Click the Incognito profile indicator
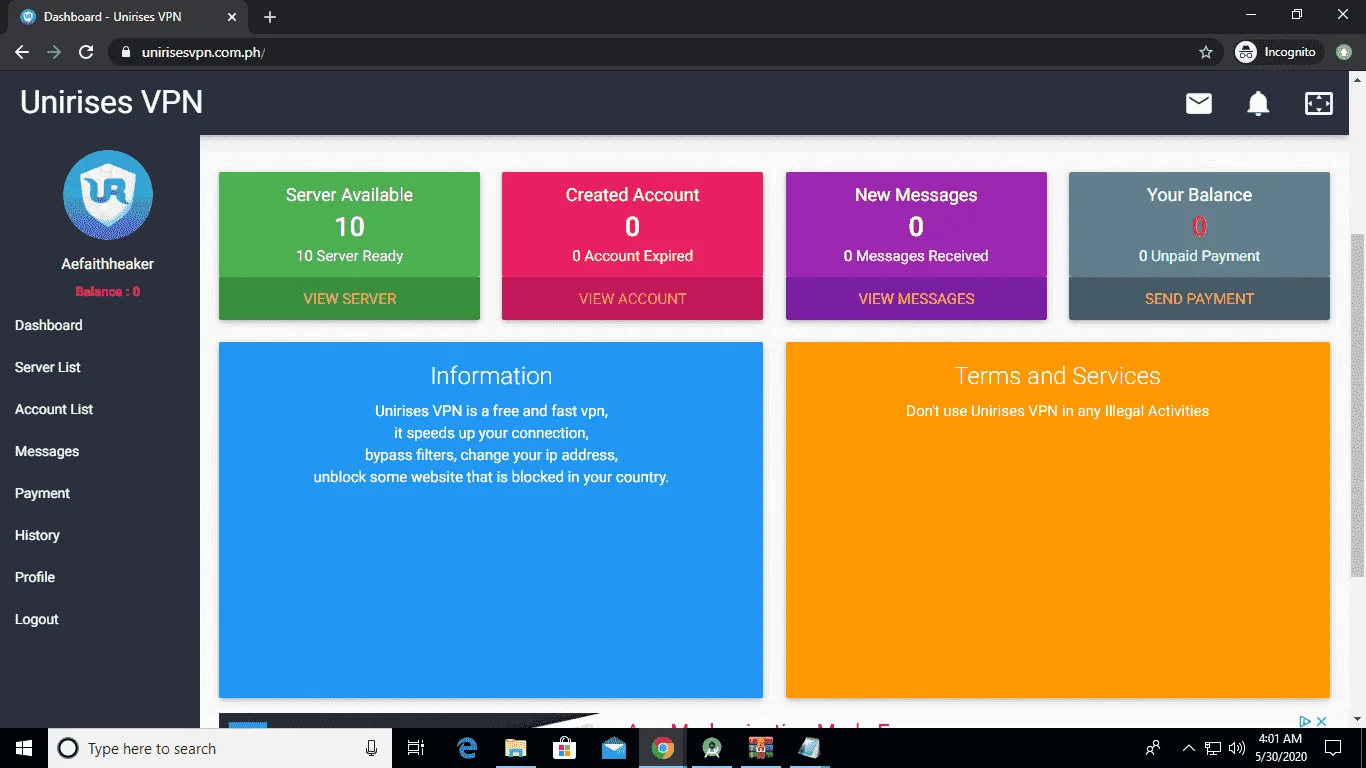 (1279, 52)
